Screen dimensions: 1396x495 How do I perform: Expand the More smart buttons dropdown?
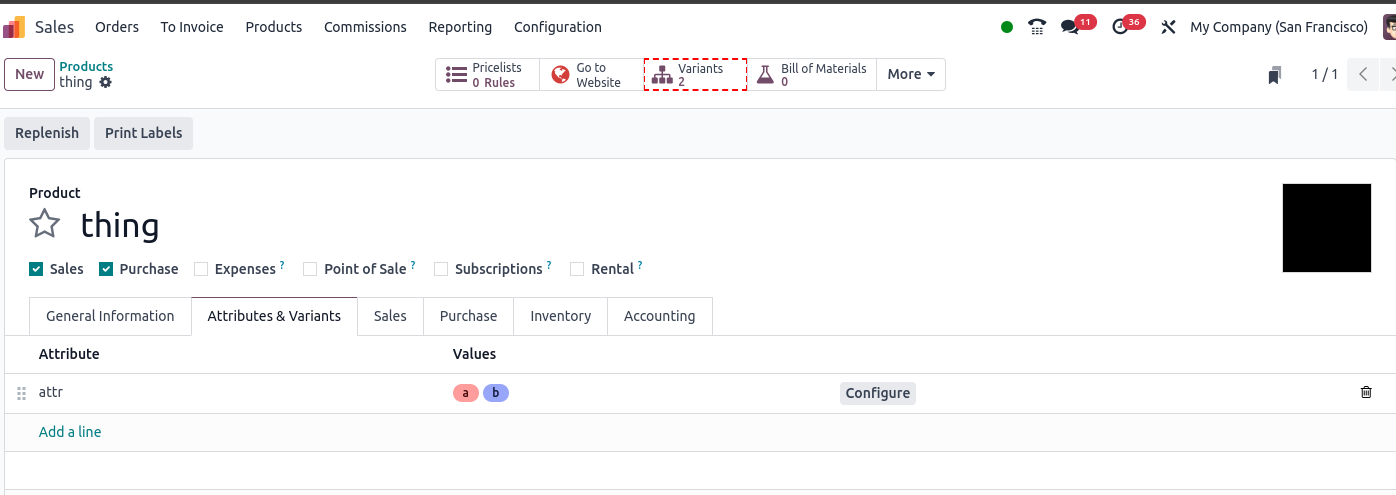(911, 74)
